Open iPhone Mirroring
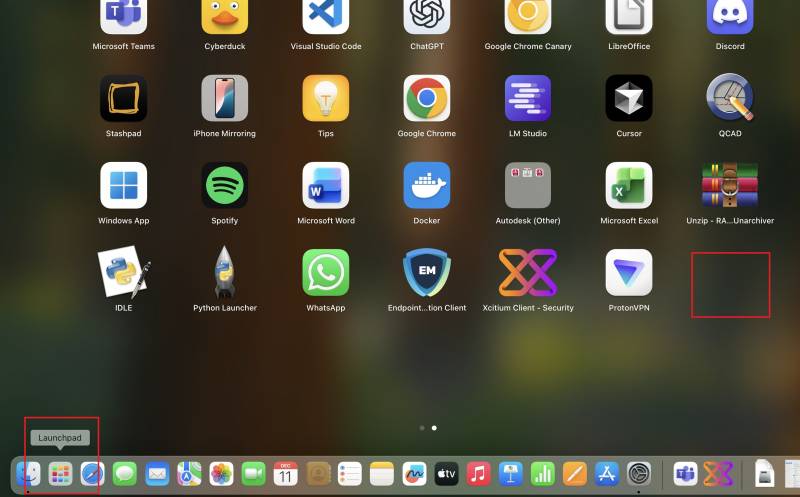 click(224, 98)
